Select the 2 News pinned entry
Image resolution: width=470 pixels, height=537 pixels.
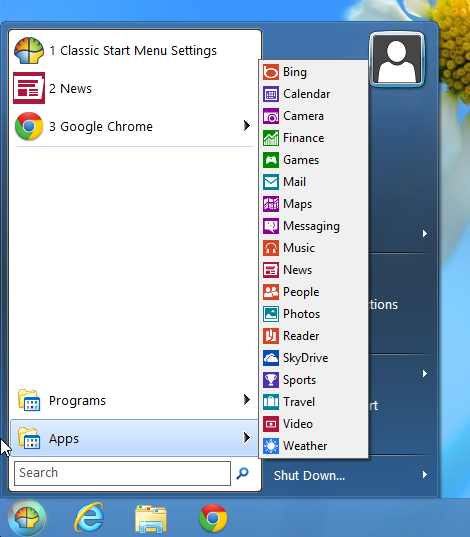[x=134, y=88]
